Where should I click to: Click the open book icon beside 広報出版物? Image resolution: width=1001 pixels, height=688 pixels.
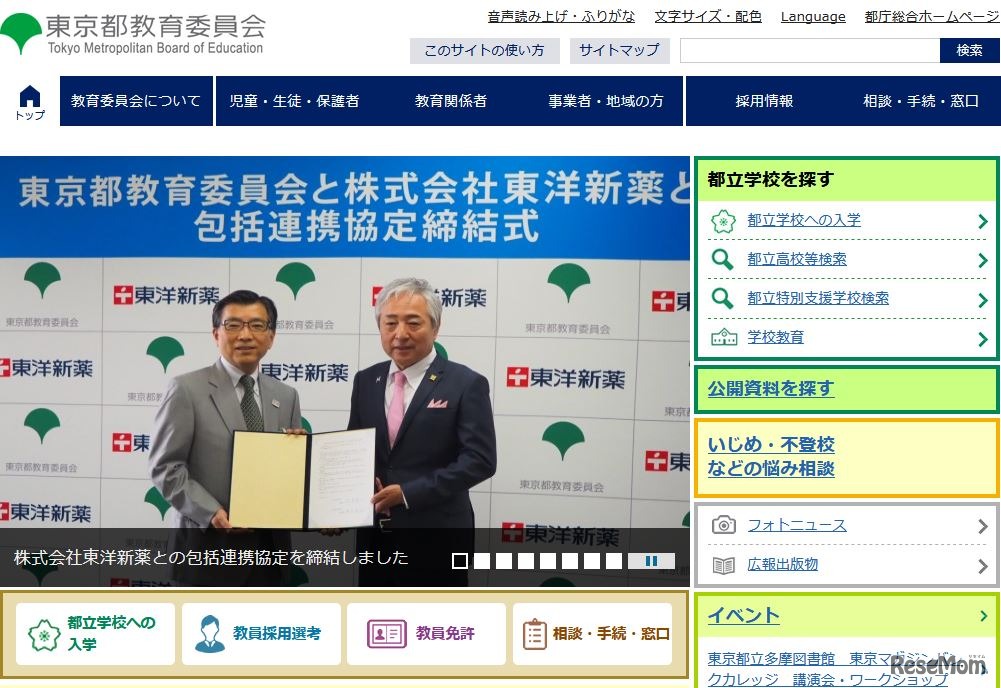tap(723, 565)
